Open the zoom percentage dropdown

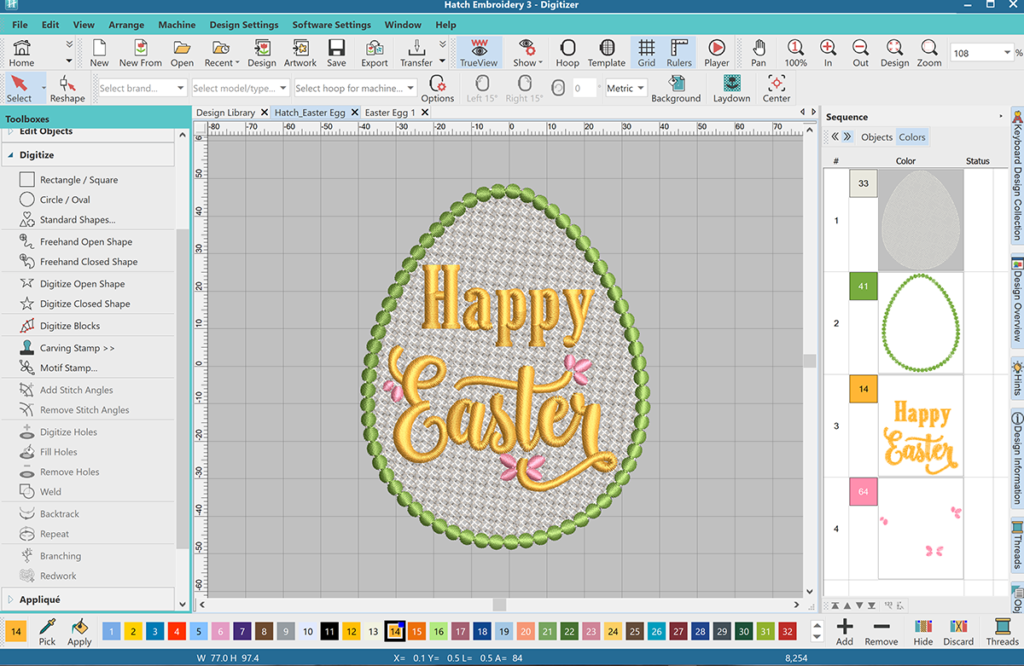pos(1007,53)
